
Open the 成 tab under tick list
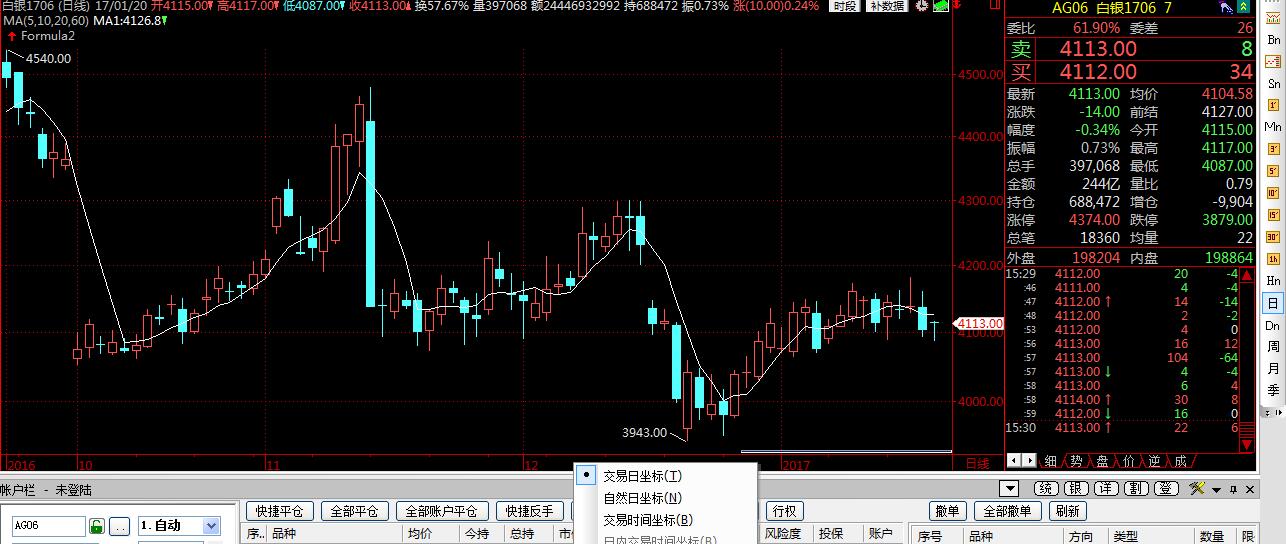click(x=1180, y=461)
